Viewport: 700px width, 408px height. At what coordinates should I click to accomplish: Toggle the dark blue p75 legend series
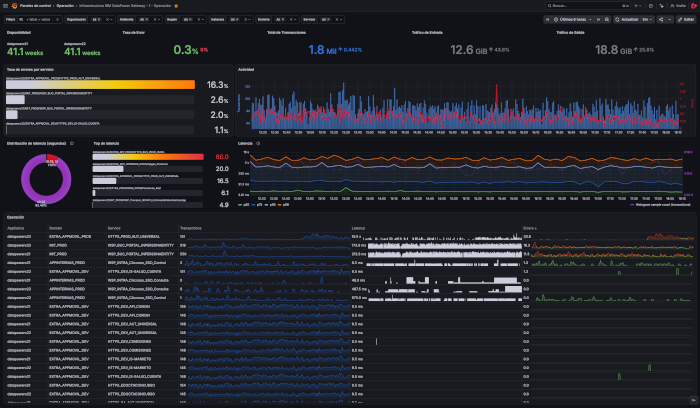pos(257,205)
